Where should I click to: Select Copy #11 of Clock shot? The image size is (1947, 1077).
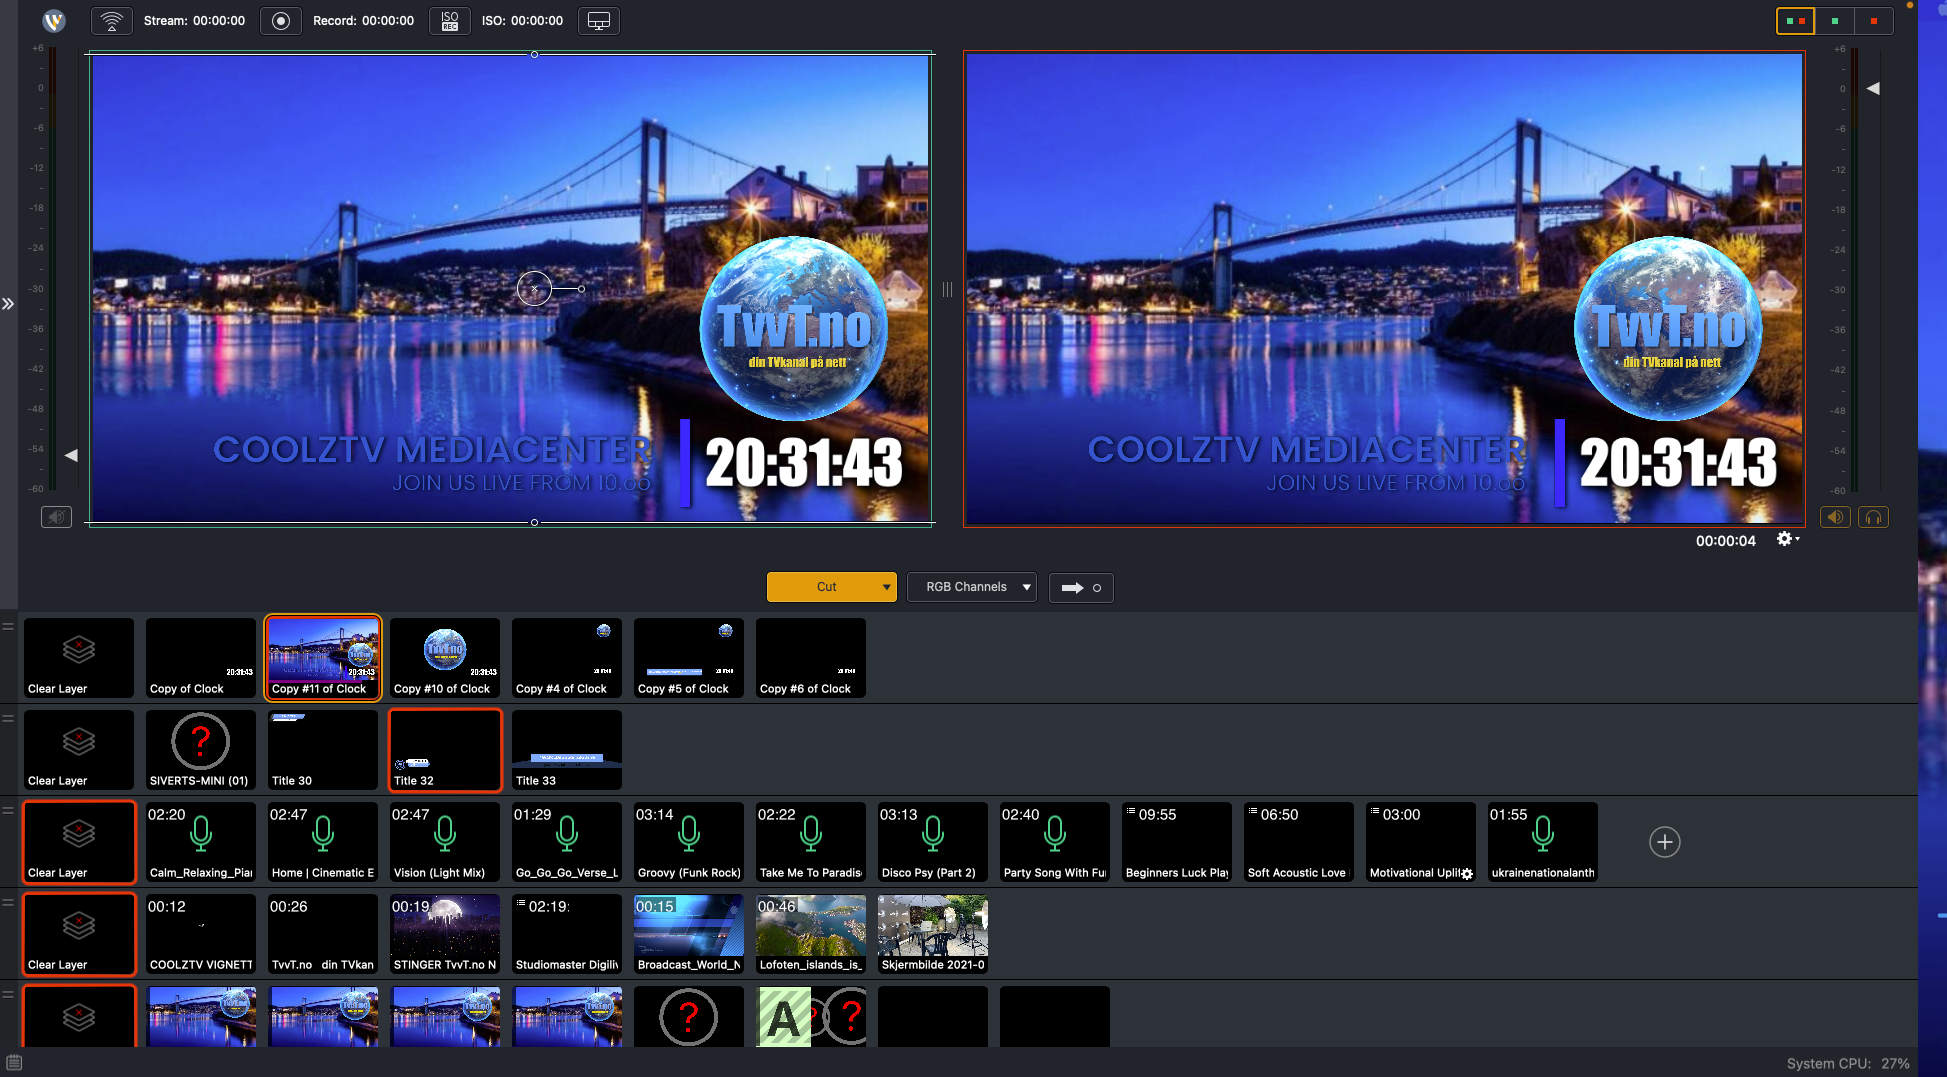click(x=323, y=658)
